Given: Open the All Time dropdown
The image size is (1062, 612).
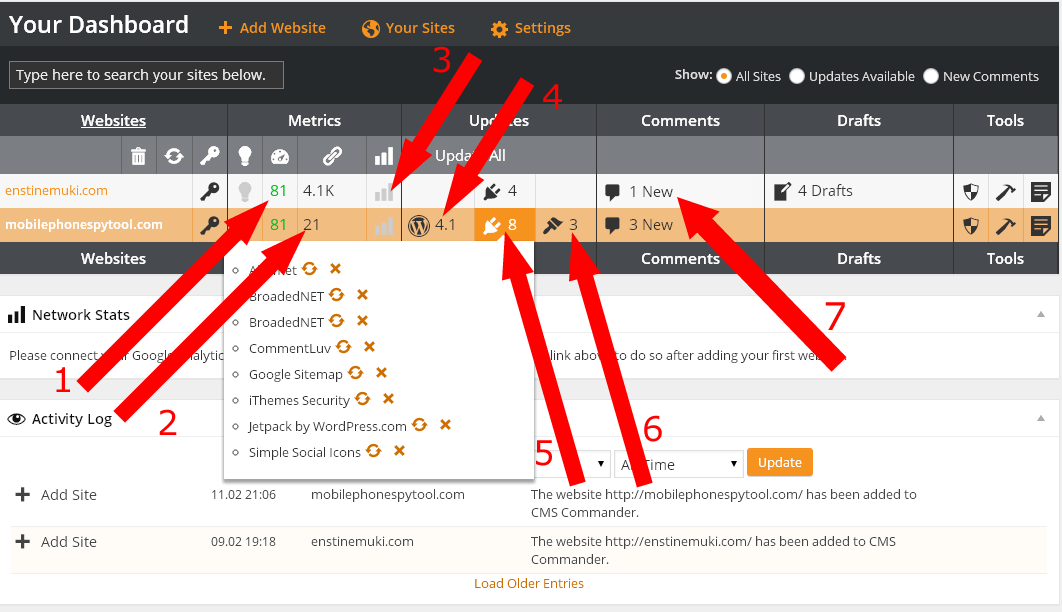Looking at the screenshot, I should [x=678, y=464].
